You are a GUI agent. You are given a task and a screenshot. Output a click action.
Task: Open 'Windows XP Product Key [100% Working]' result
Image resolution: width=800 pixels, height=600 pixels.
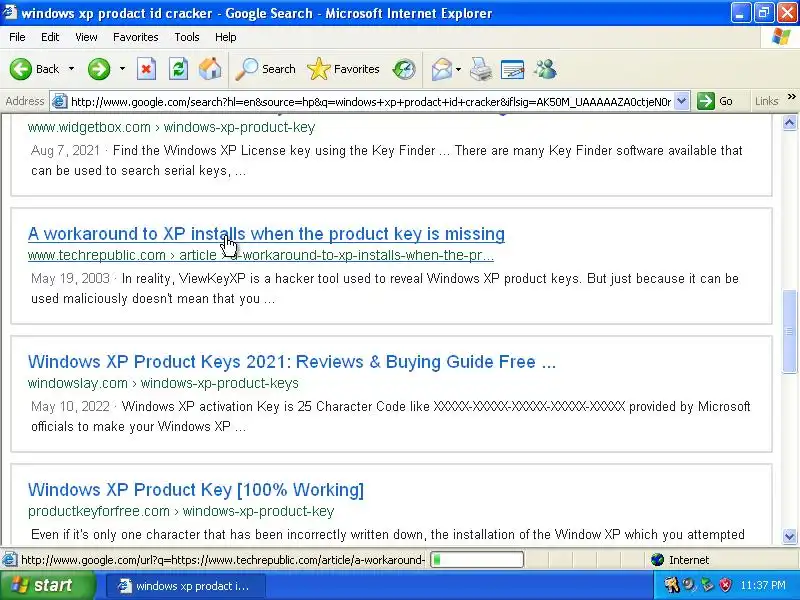(x=196, y=490)
